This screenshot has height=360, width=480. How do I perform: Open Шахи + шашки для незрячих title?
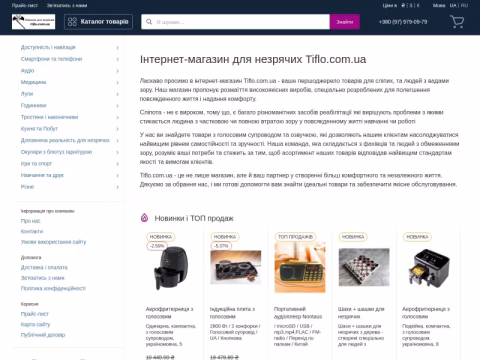(x=361, y=313)
